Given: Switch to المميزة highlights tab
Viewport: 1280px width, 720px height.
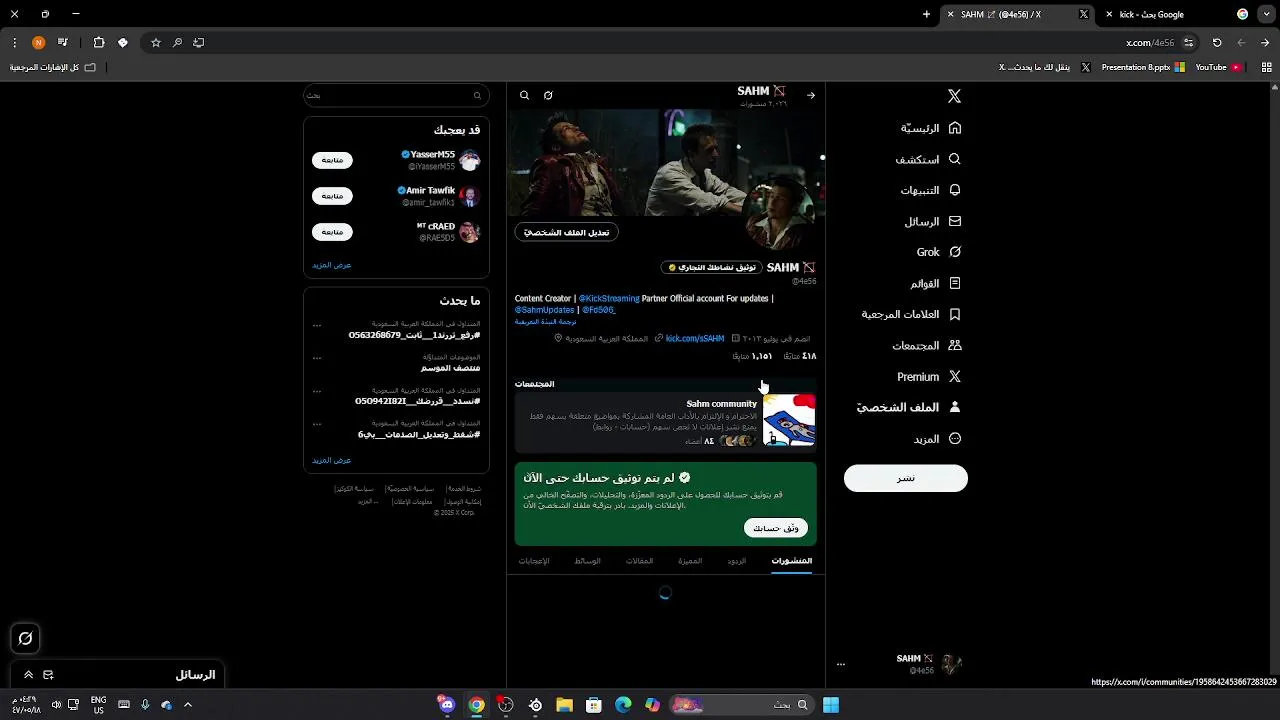Looking at the screenshot, I should (x=690, y=561).
